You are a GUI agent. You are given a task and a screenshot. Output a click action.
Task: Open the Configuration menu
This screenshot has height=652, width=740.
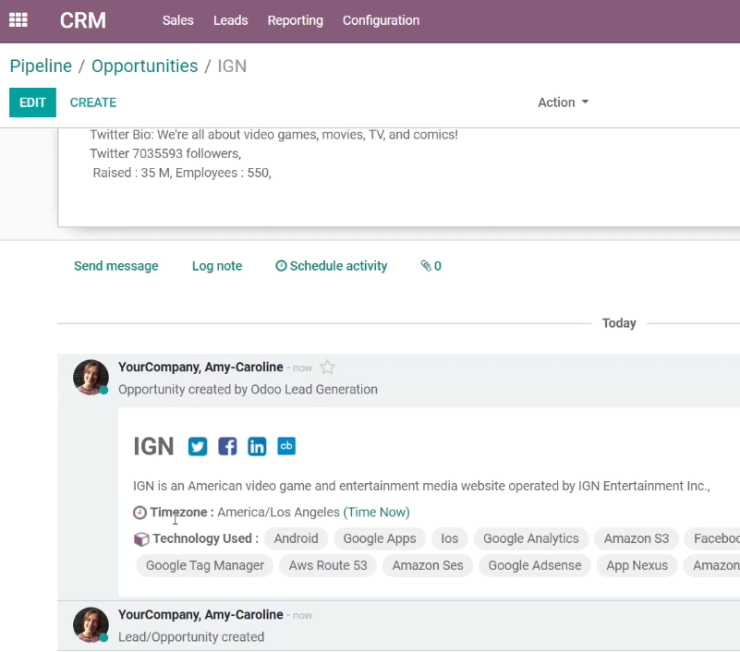[x=381, y=20]
